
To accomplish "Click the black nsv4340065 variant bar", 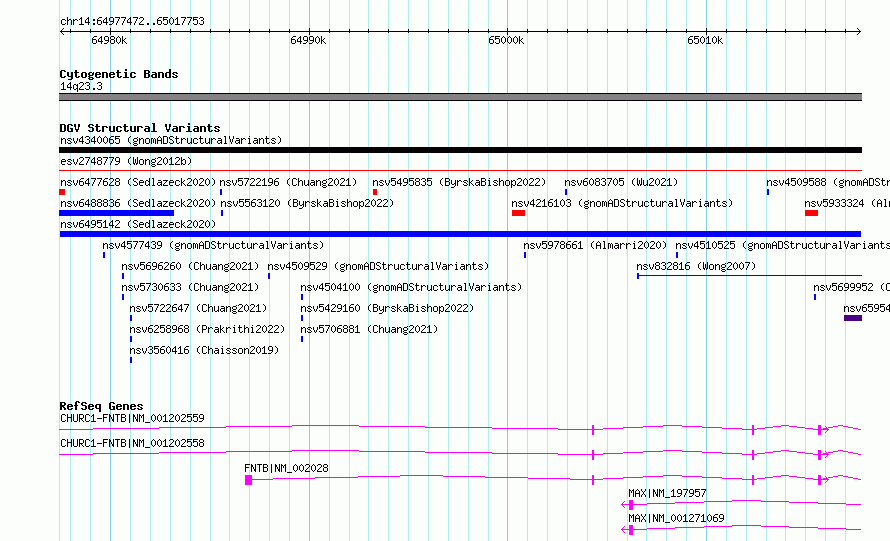I will pos(460,150).
